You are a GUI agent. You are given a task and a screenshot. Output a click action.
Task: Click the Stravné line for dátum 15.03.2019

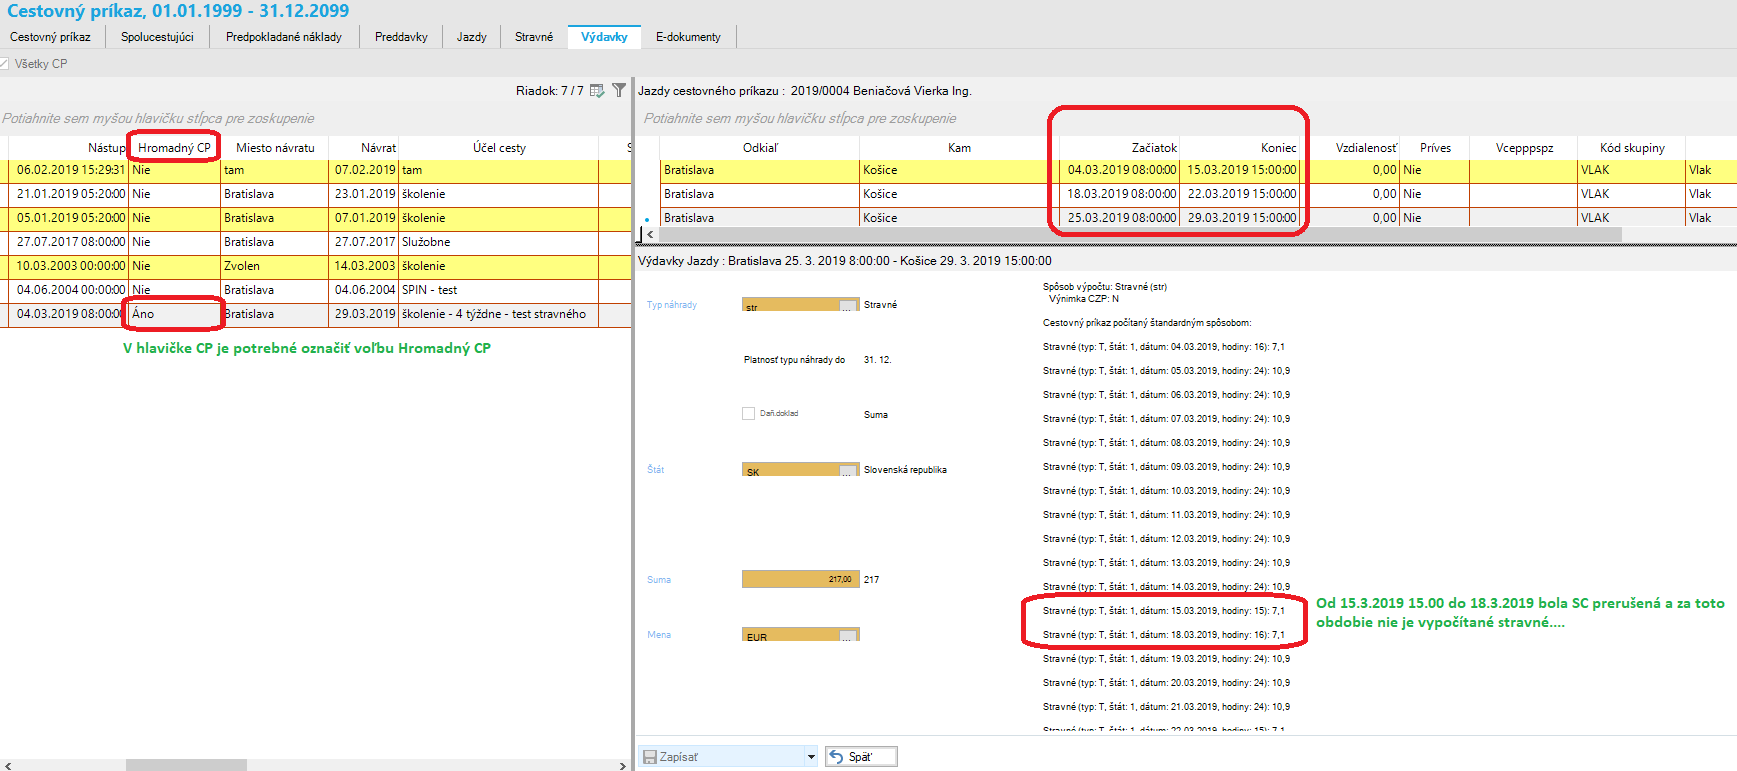point(1164,611)
